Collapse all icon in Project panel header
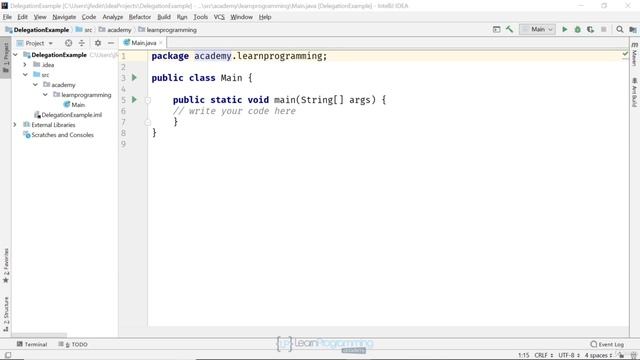 (82, 43)
